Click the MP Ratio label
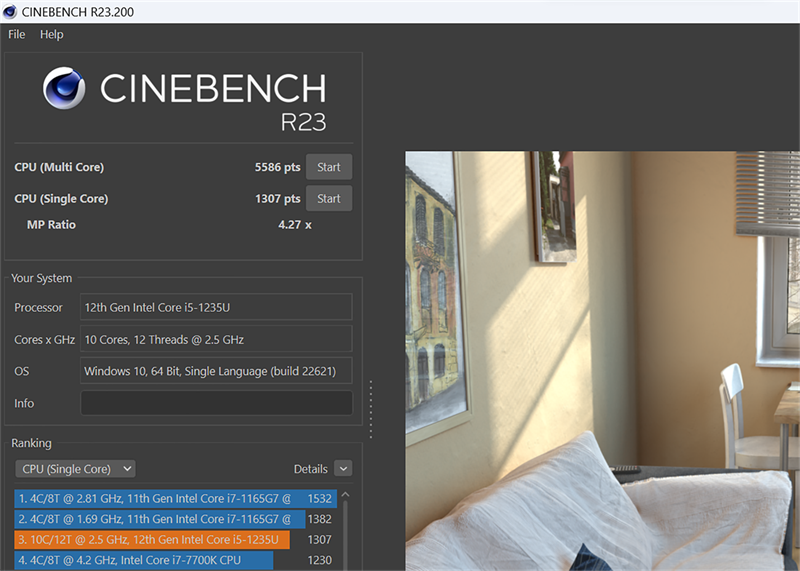The width and height of the screenshot is (800, 571). pos(51,225)
